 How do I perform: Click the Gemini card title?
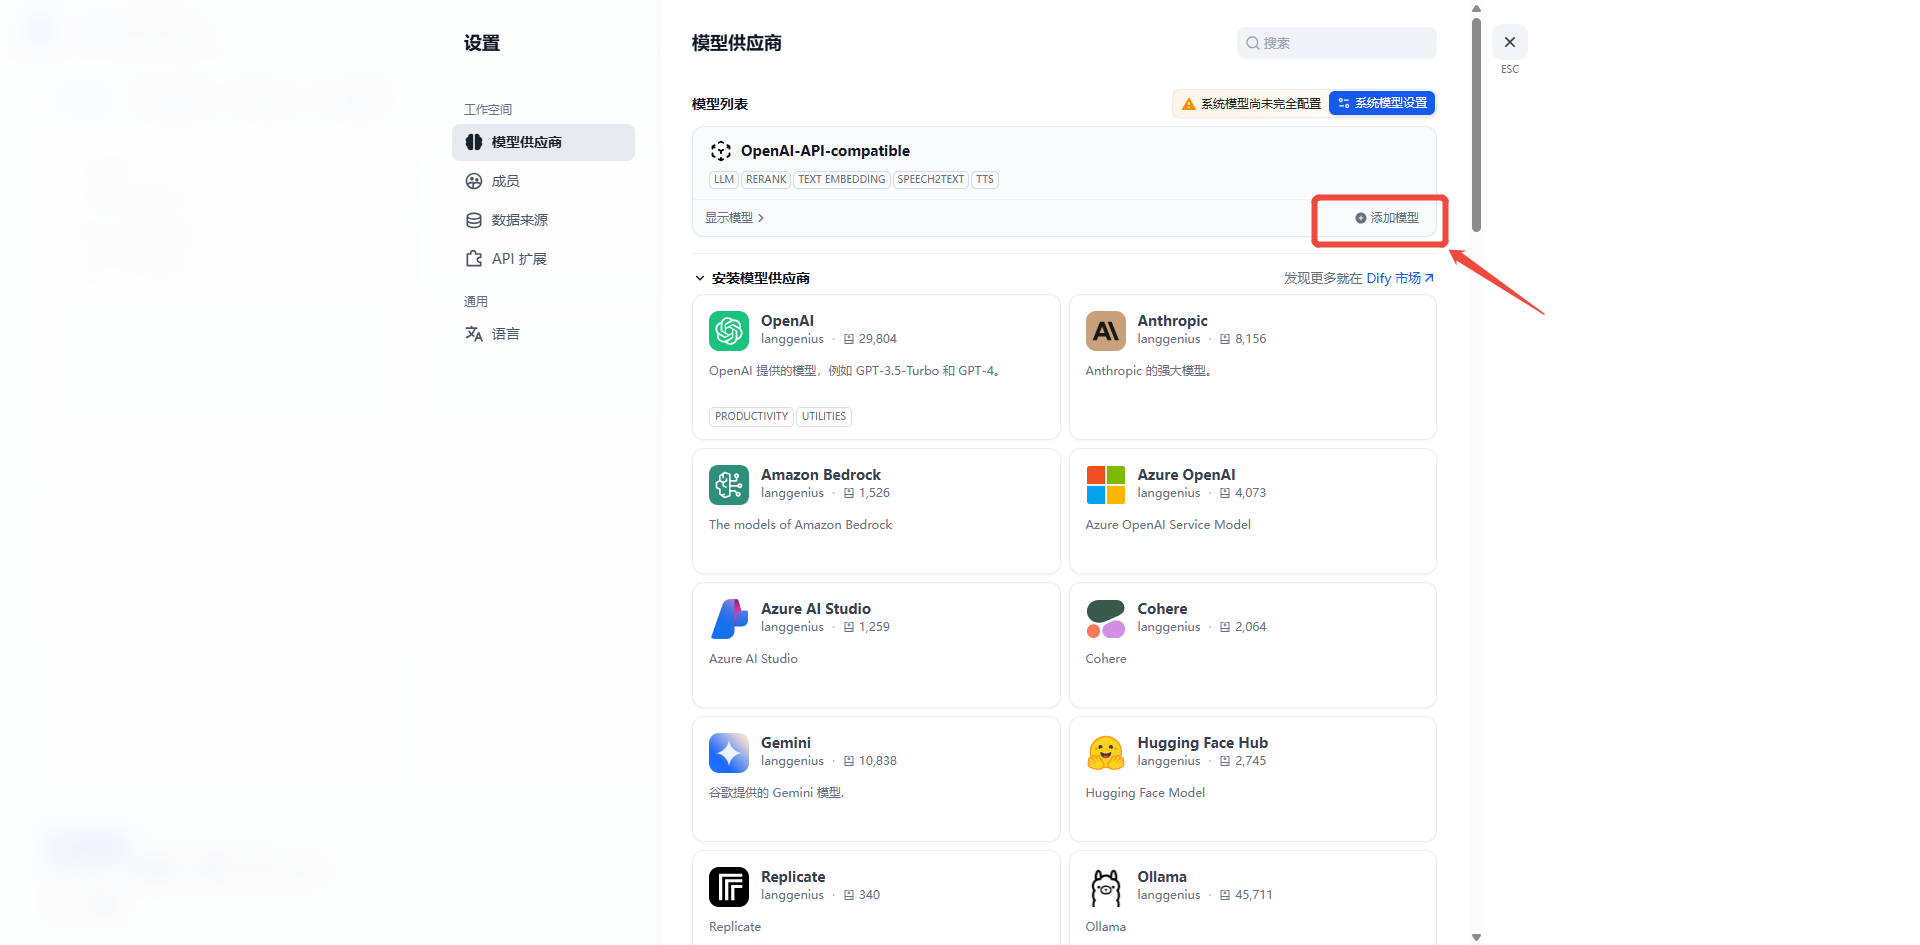786,743
